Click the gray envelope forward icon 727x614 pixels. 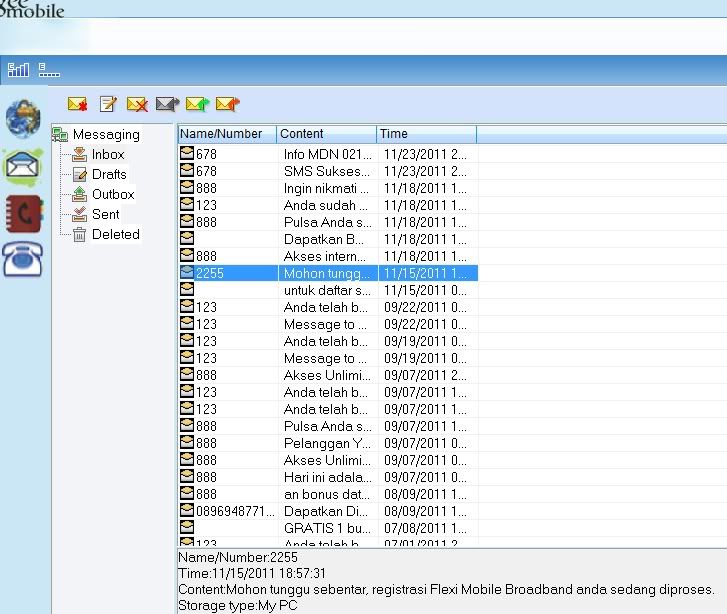coord(167,104)
